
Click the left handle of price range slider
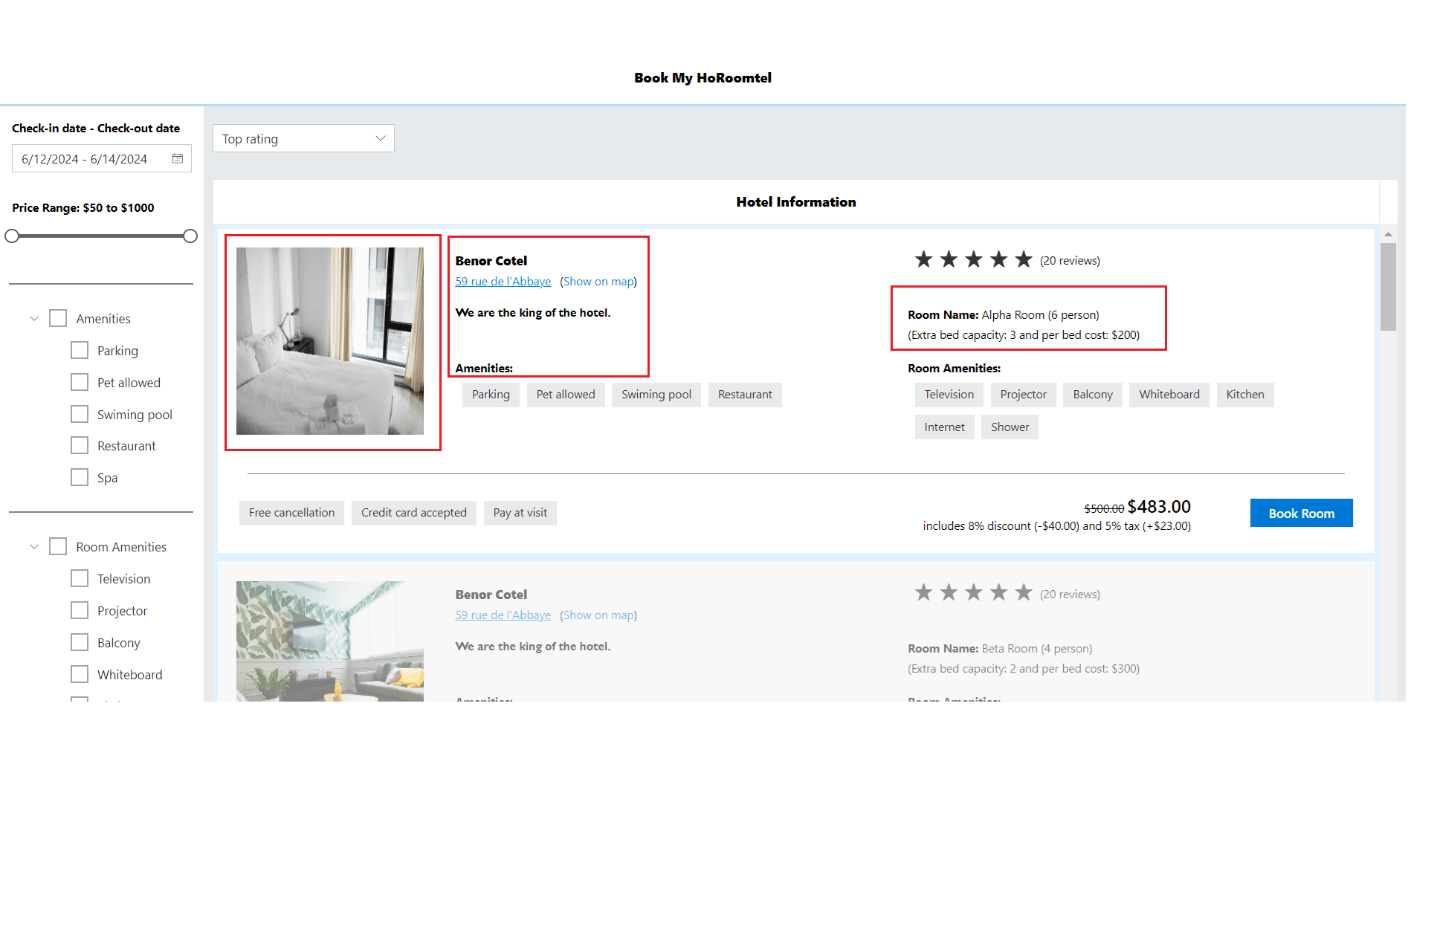12,236
